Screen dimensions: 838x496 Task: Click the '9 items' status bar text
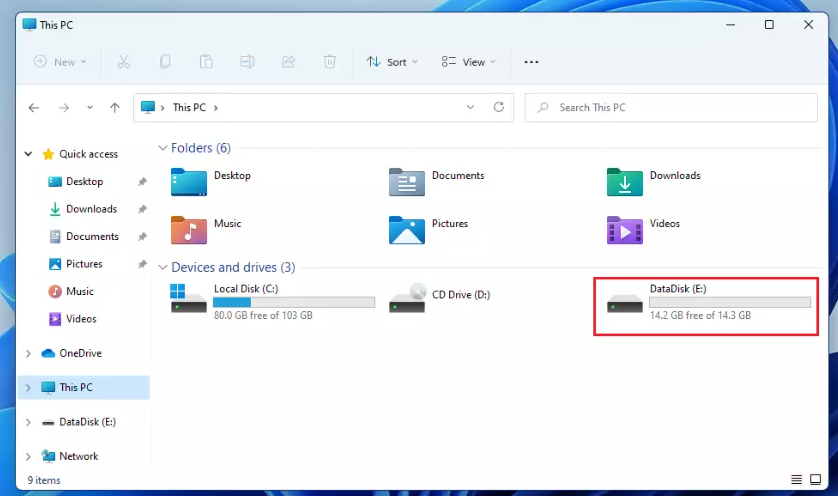[x=44, y=480]
